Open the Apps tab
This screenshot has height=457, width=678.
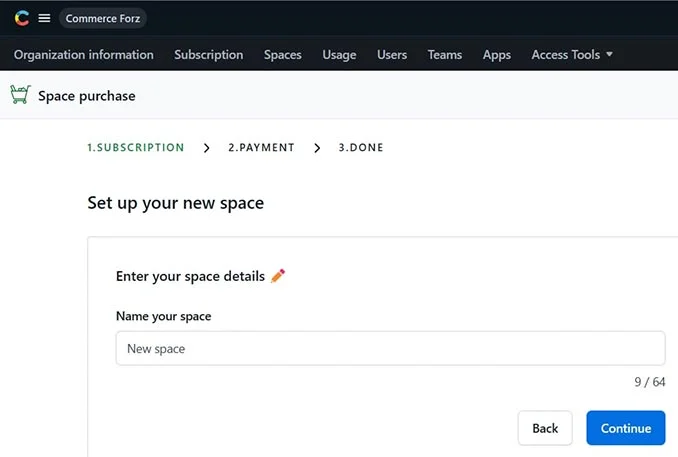[x=497, y=55]
